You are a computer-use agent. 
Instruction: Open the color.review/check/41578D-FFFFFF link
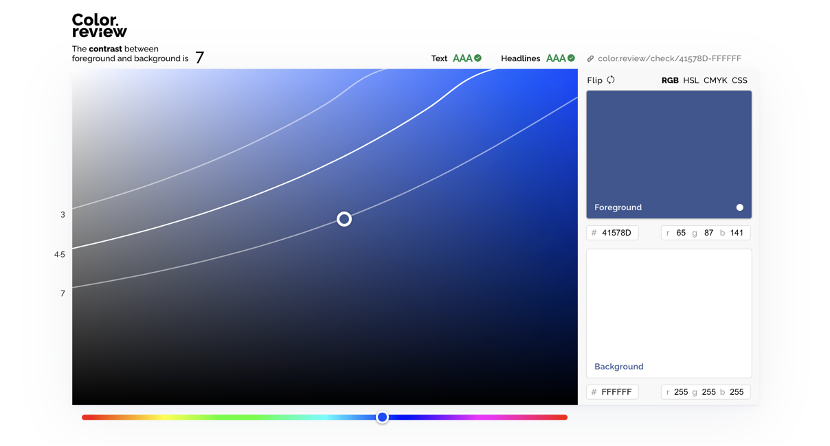[x=670, y=59]
